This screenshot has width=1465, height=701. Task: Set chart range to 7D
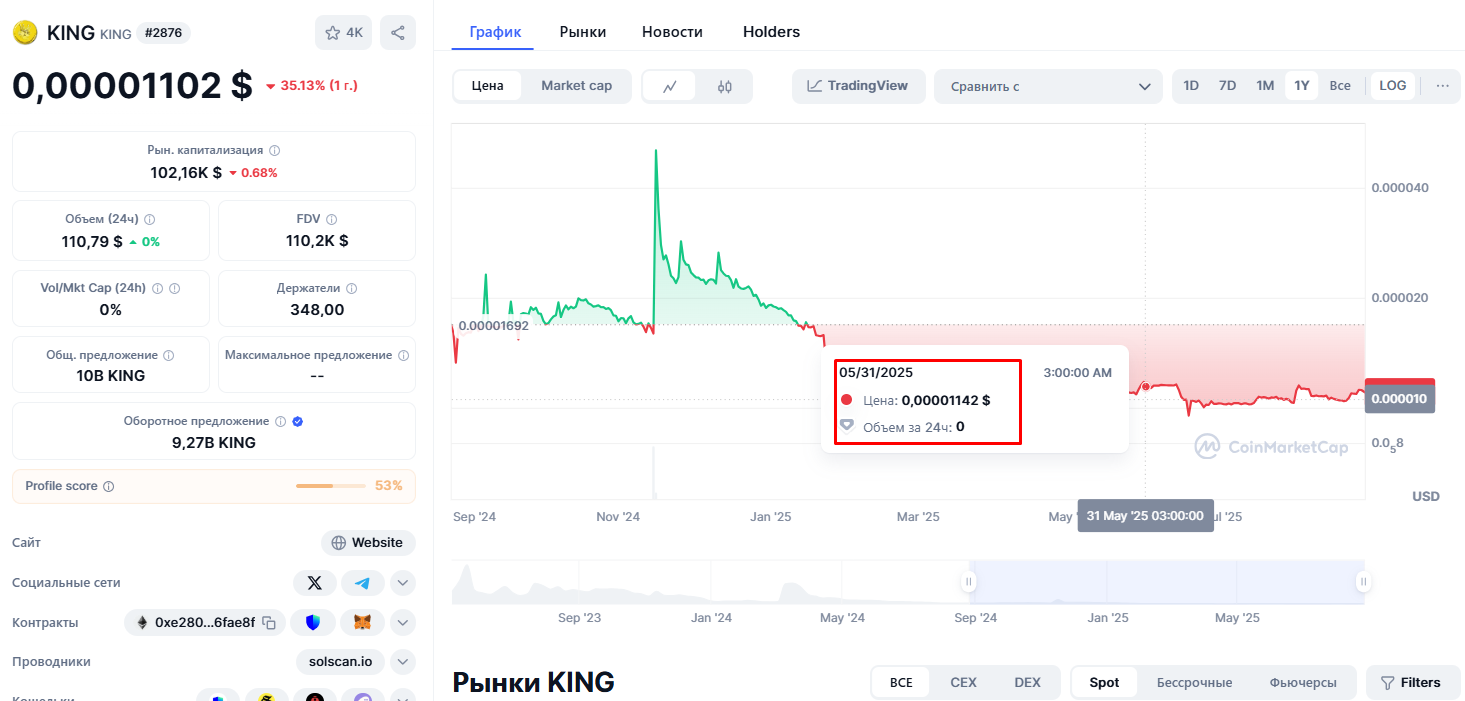(x=1227, y=86)
